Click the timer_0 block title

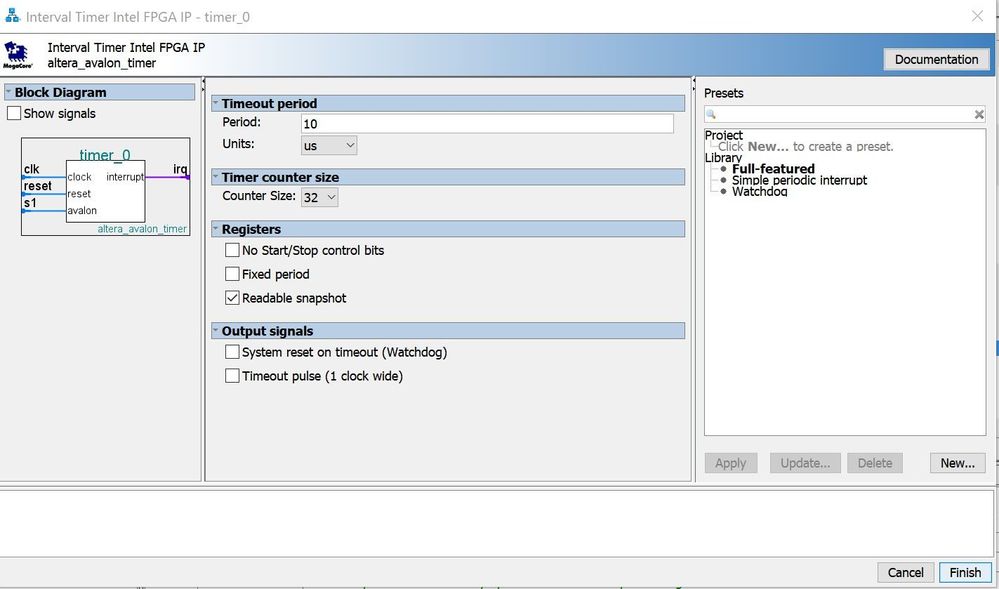105,154
